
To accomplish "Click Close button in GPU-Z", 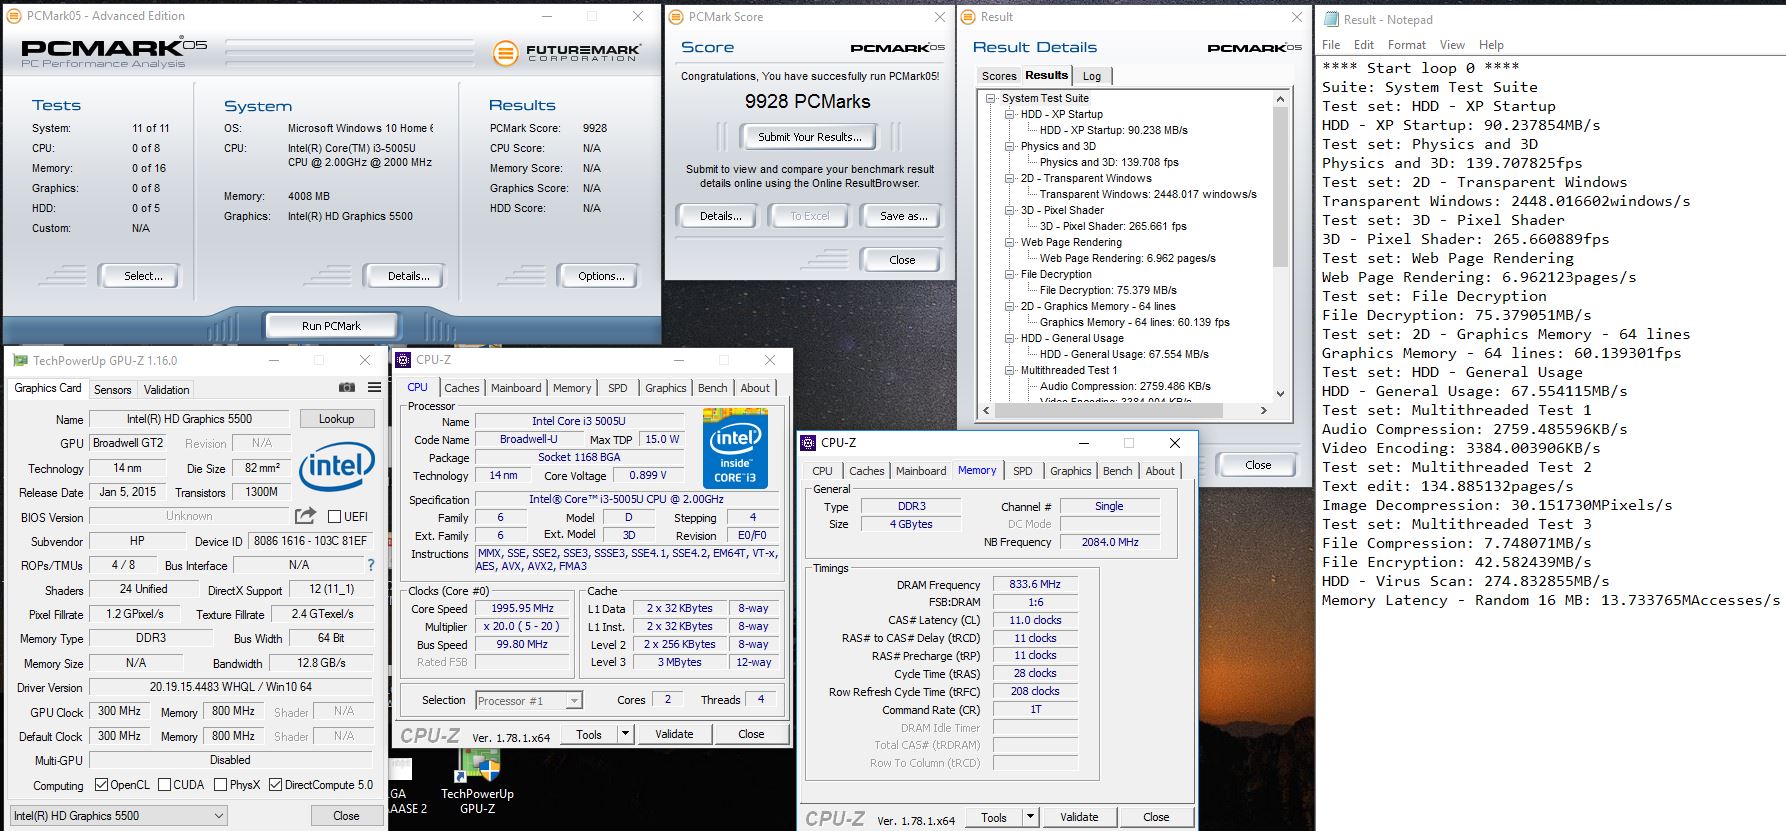I will pos(346,816).
